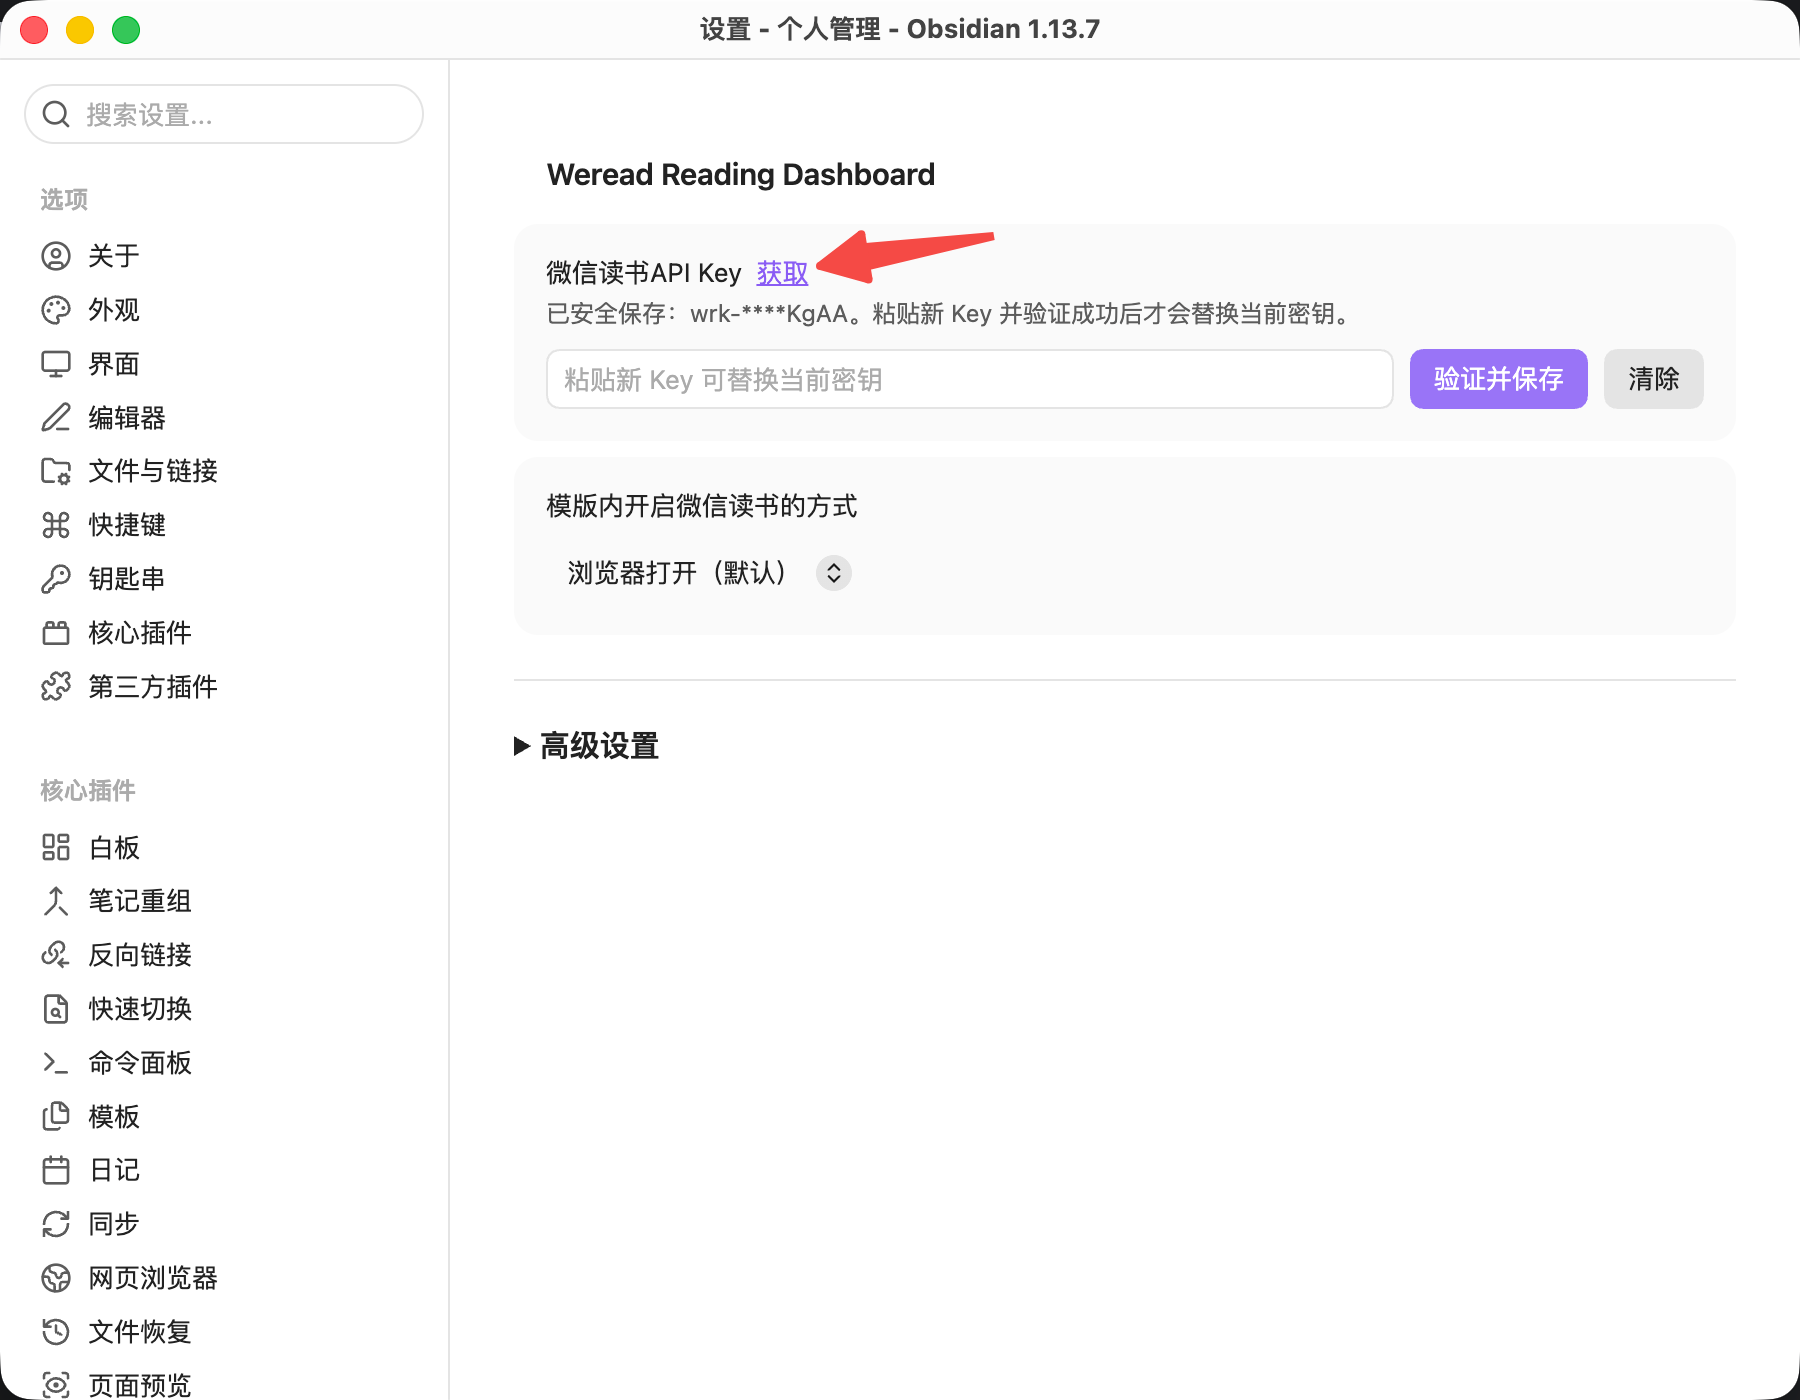Click the 页面预览 eye-scan icon

click(x=56, y=1385)
